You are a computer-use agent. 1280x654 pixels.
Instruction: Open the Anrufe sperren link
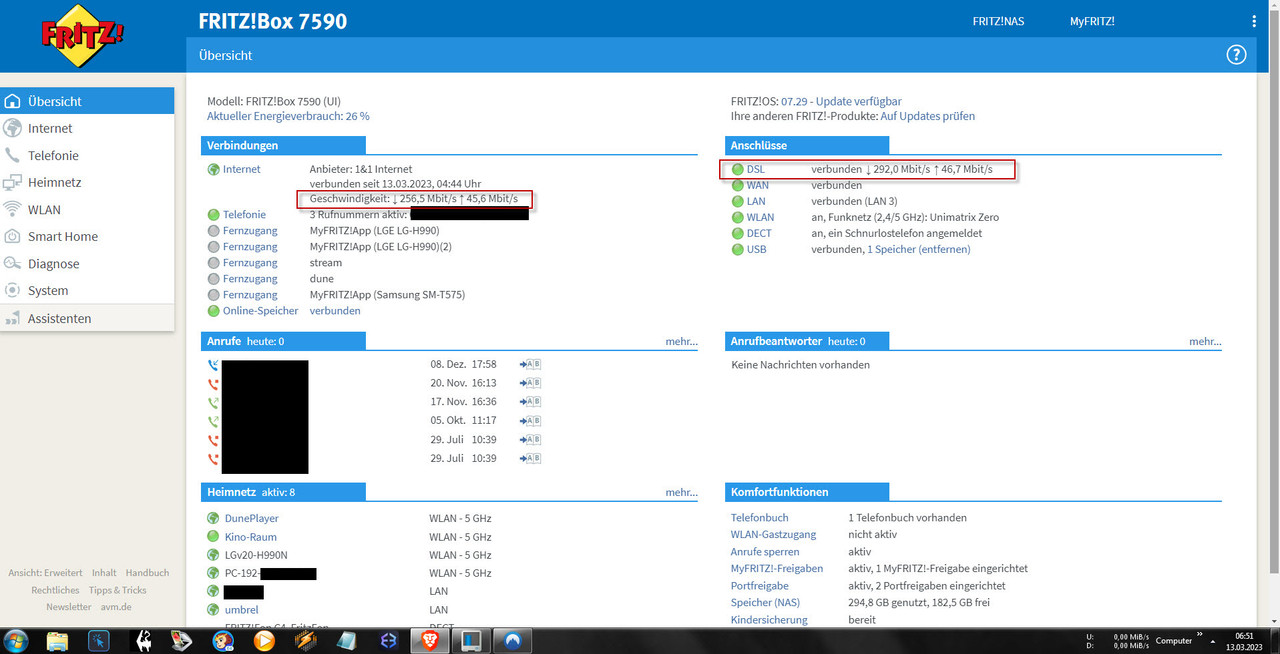click(x=766, y=551)
